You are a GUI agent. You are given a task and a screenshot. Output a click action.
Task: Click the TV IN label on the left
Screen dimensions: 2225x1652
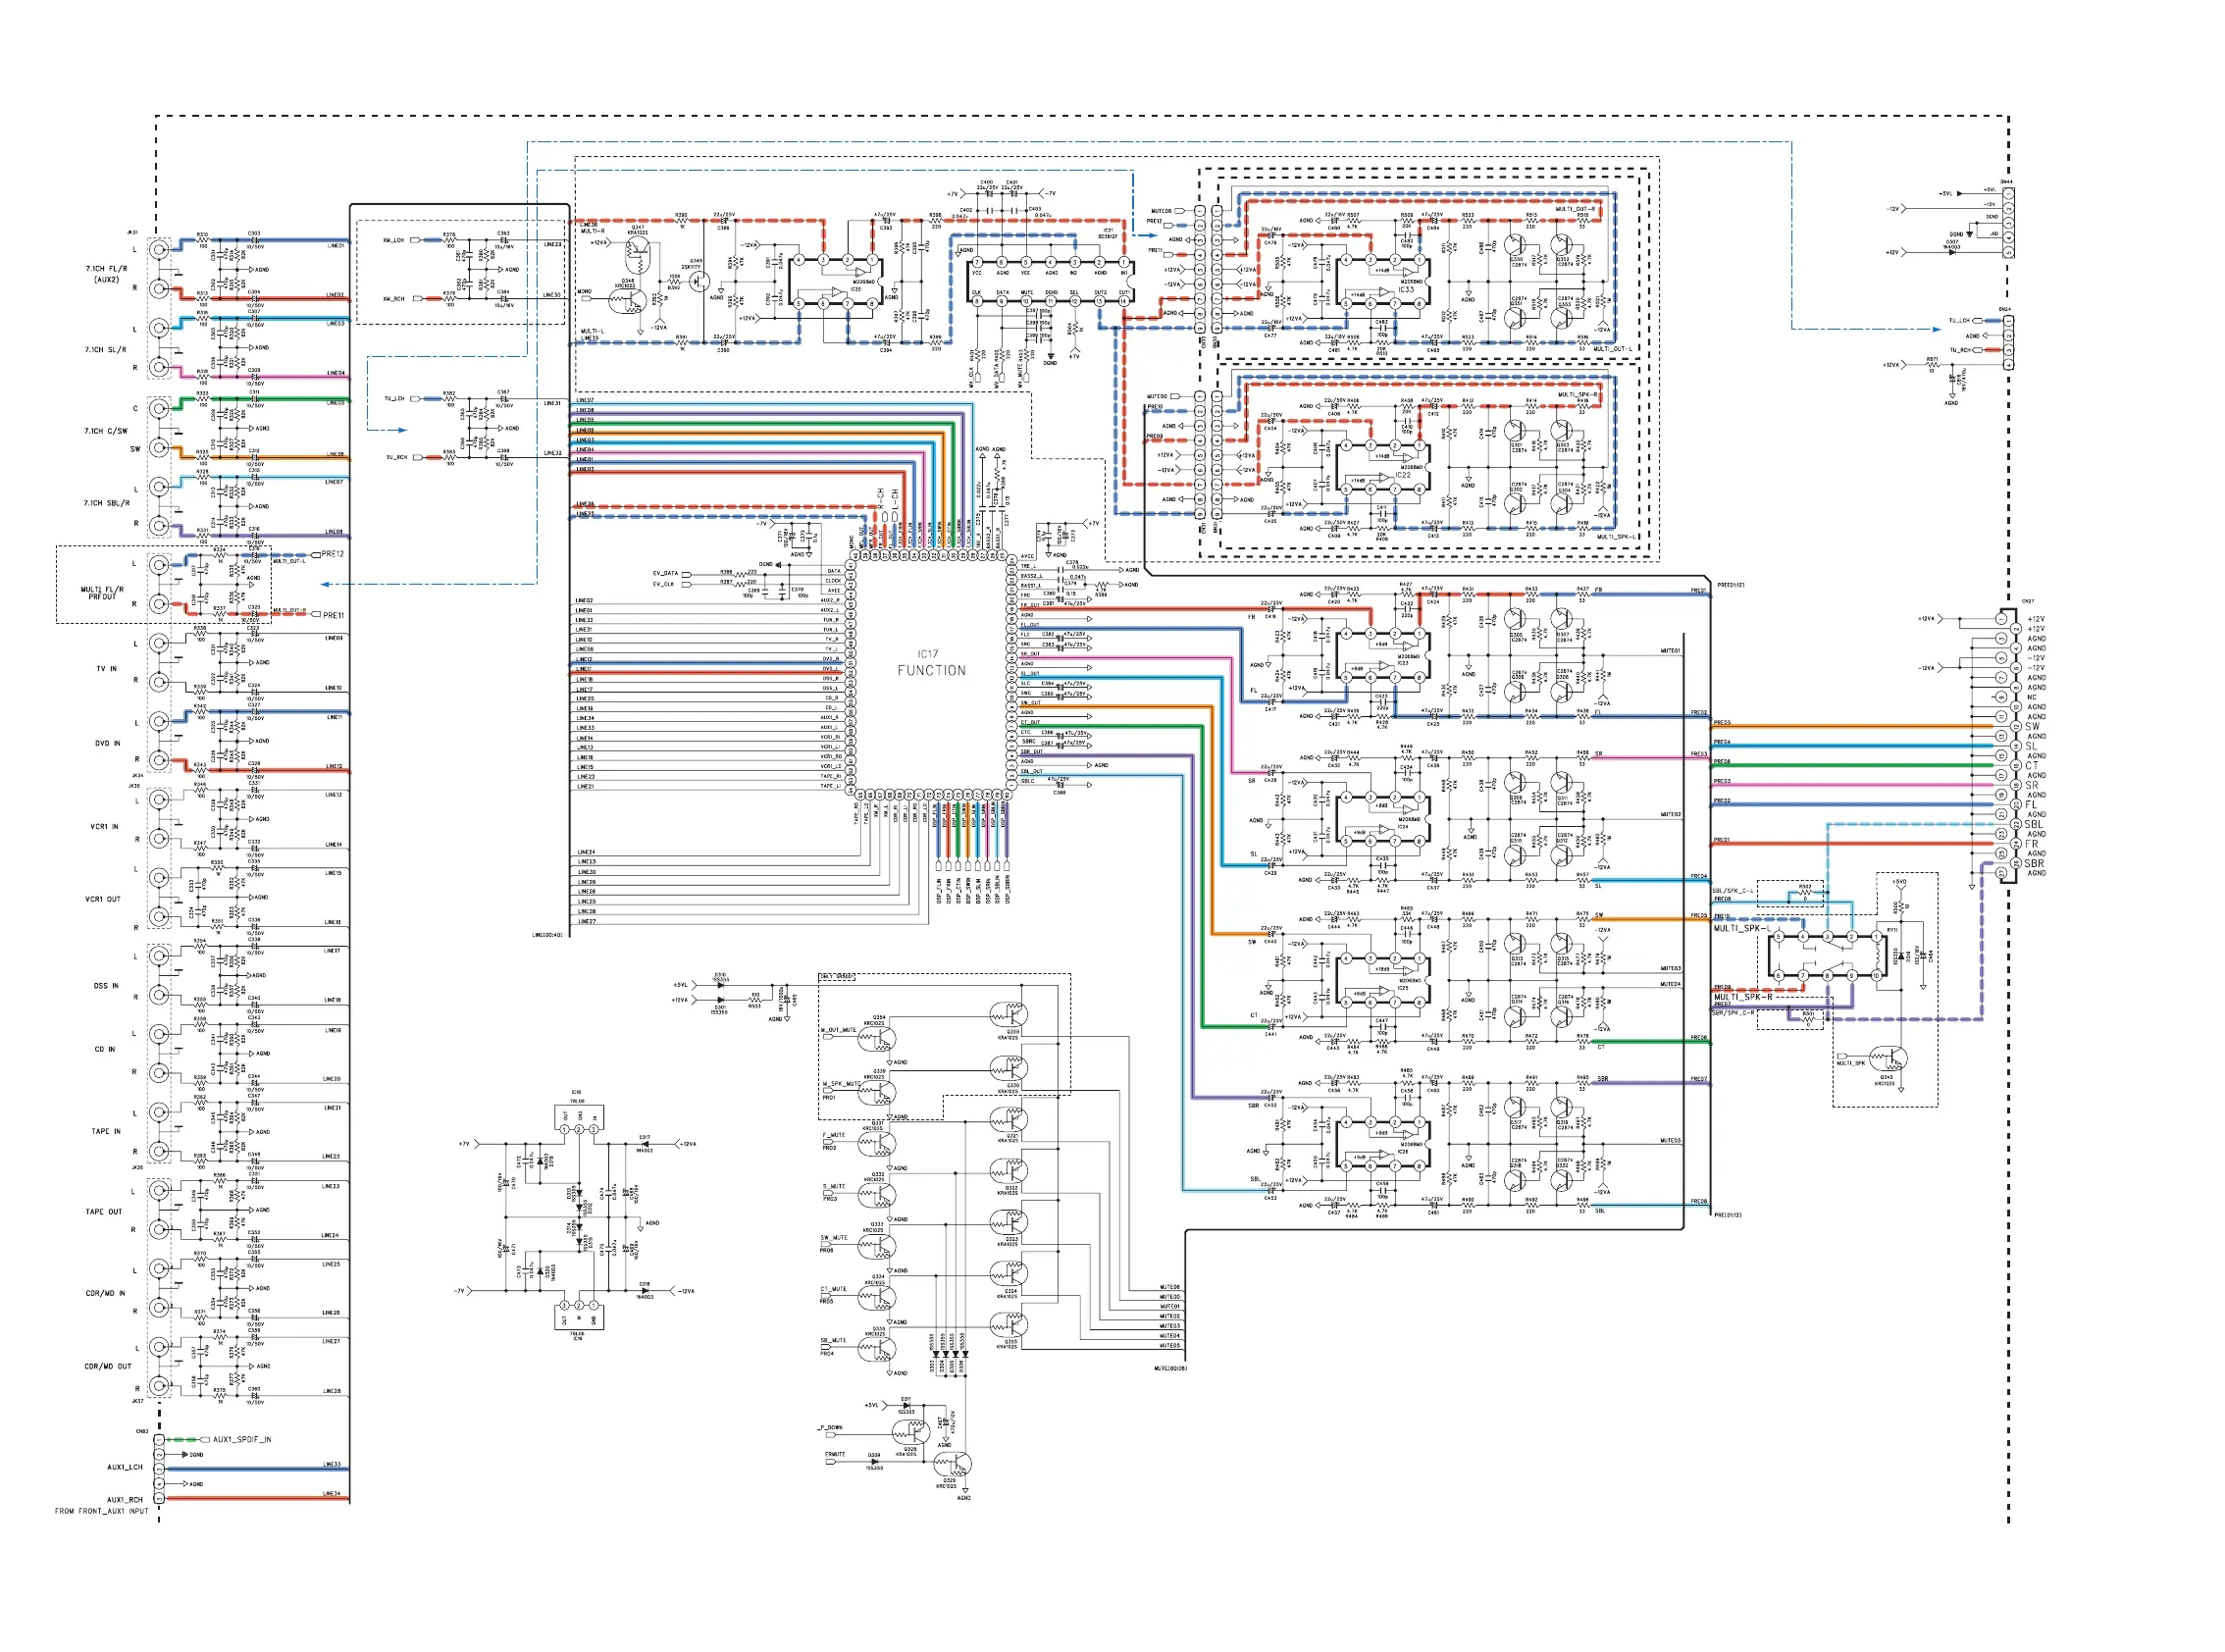[x=106, y=669]
